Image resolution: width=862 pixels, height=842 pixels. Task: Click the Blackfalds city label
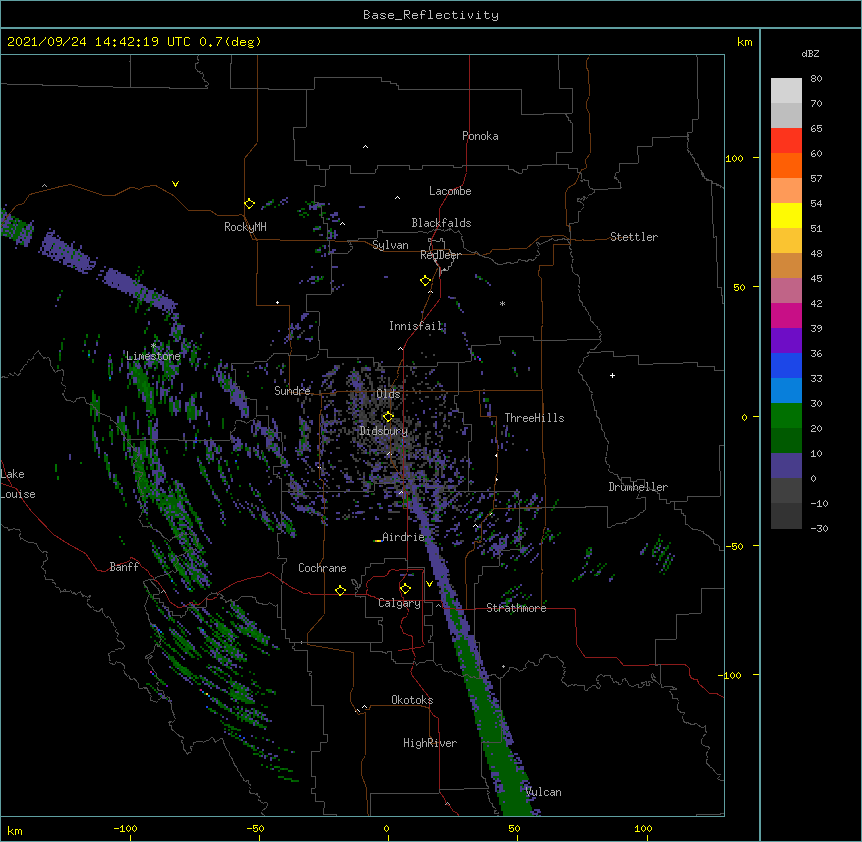click(441, 223)
